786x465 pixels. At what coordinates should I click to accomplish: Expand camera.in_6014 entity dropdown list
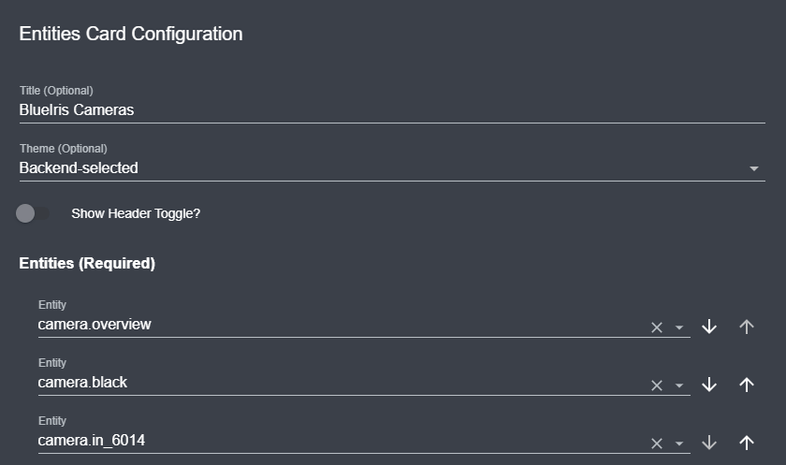click(679, 444)
